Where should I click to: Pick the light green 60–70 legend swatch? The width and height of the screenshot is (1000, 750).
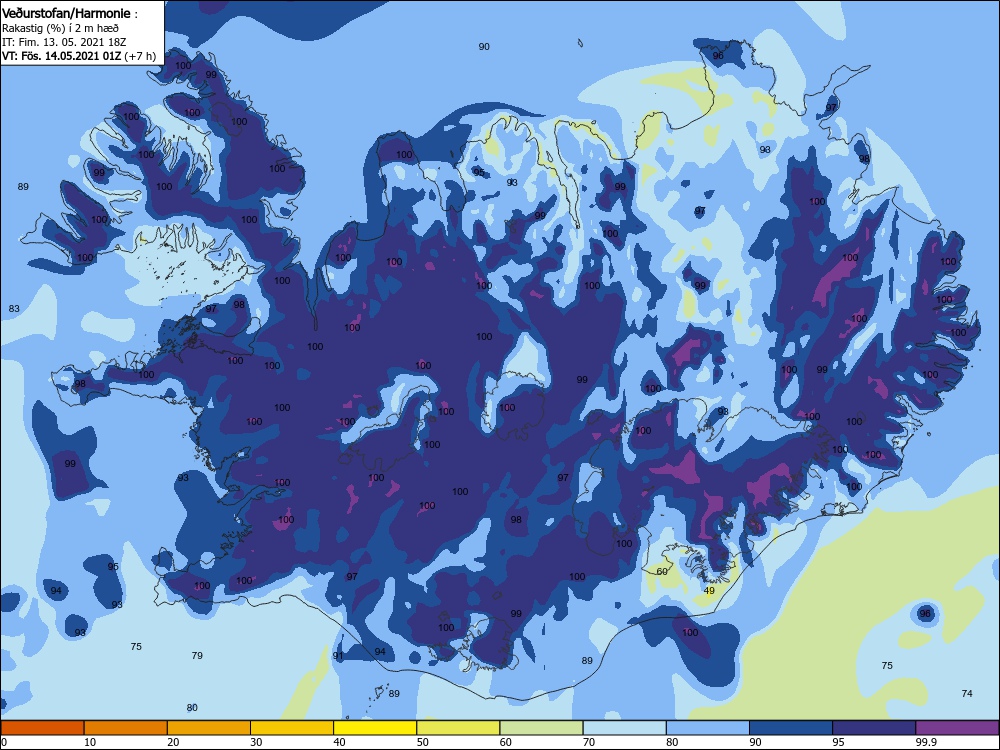coord(541,728)
